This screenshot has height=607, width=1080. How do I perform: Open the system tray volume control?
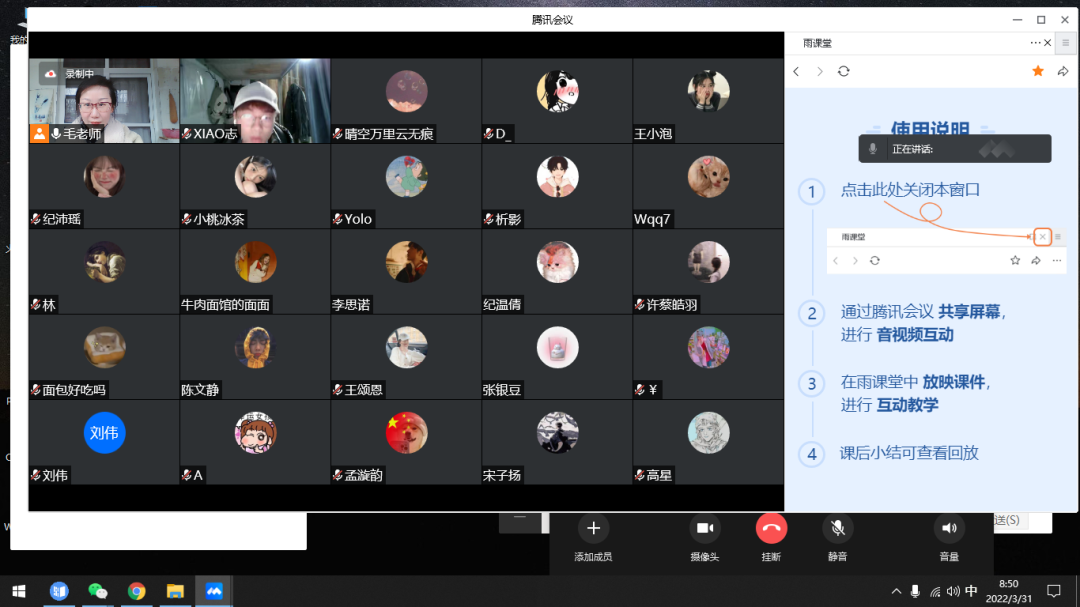953,591
